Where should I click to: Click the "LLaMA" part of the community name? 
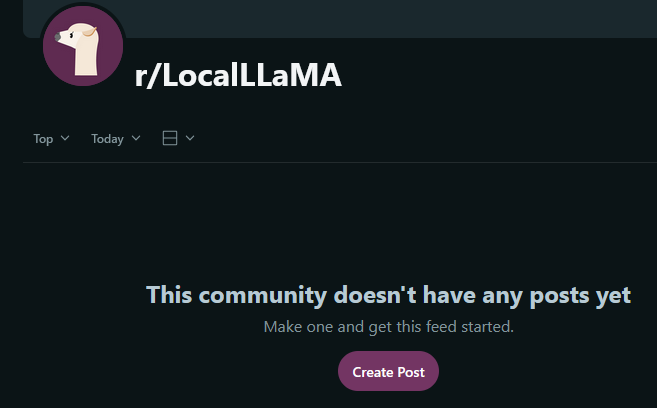291,75
